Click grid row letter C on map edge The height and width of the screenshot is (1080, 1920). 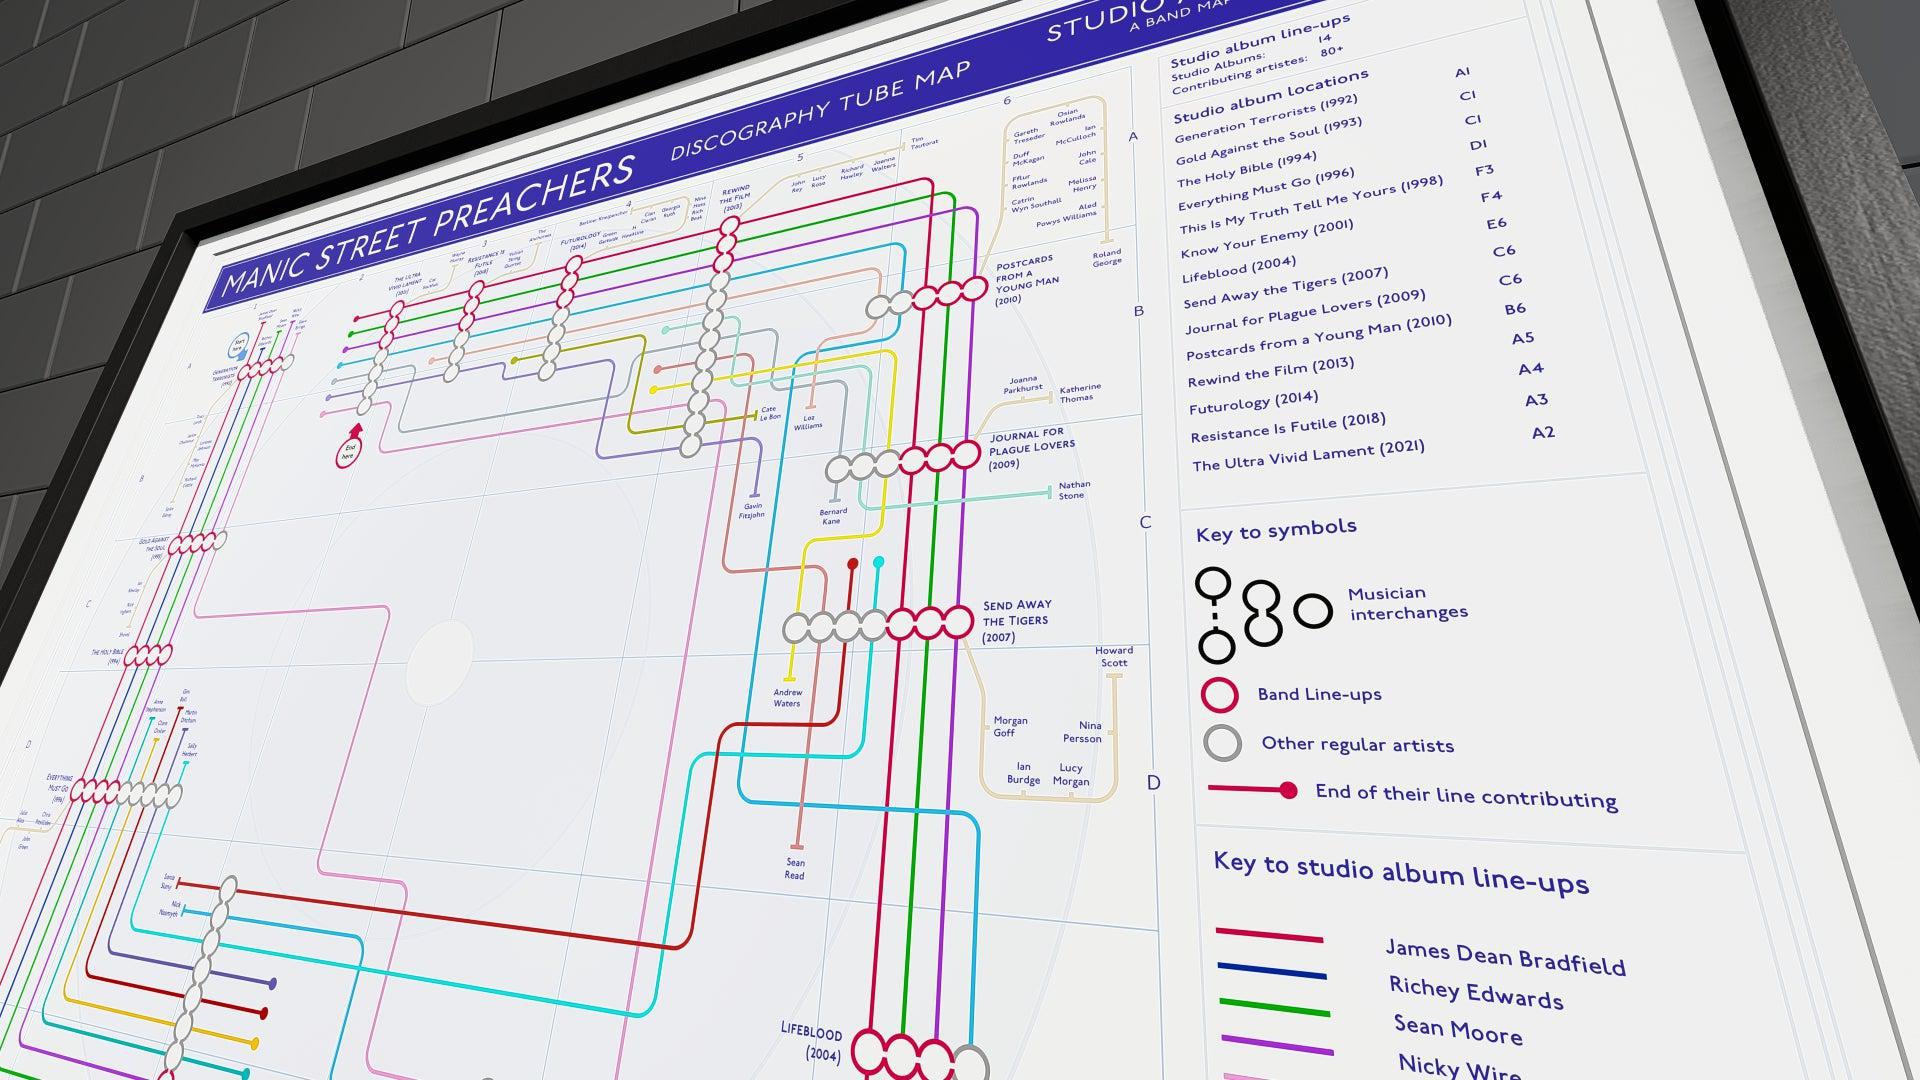pos(1145,522)
